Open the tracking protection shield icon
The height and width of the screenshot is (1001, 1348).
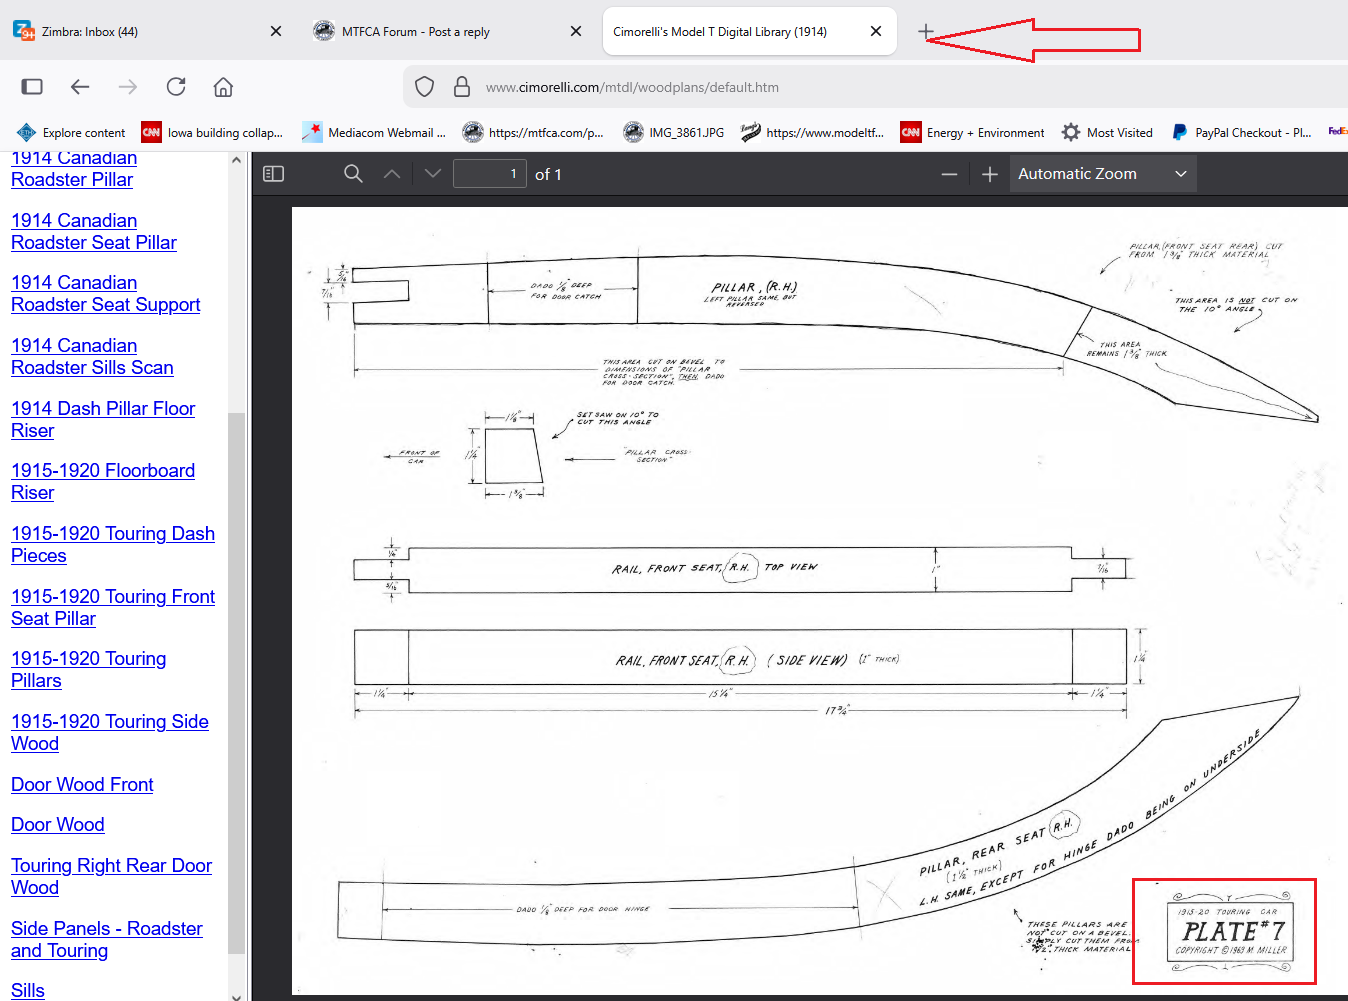click(x=424, y=87)
